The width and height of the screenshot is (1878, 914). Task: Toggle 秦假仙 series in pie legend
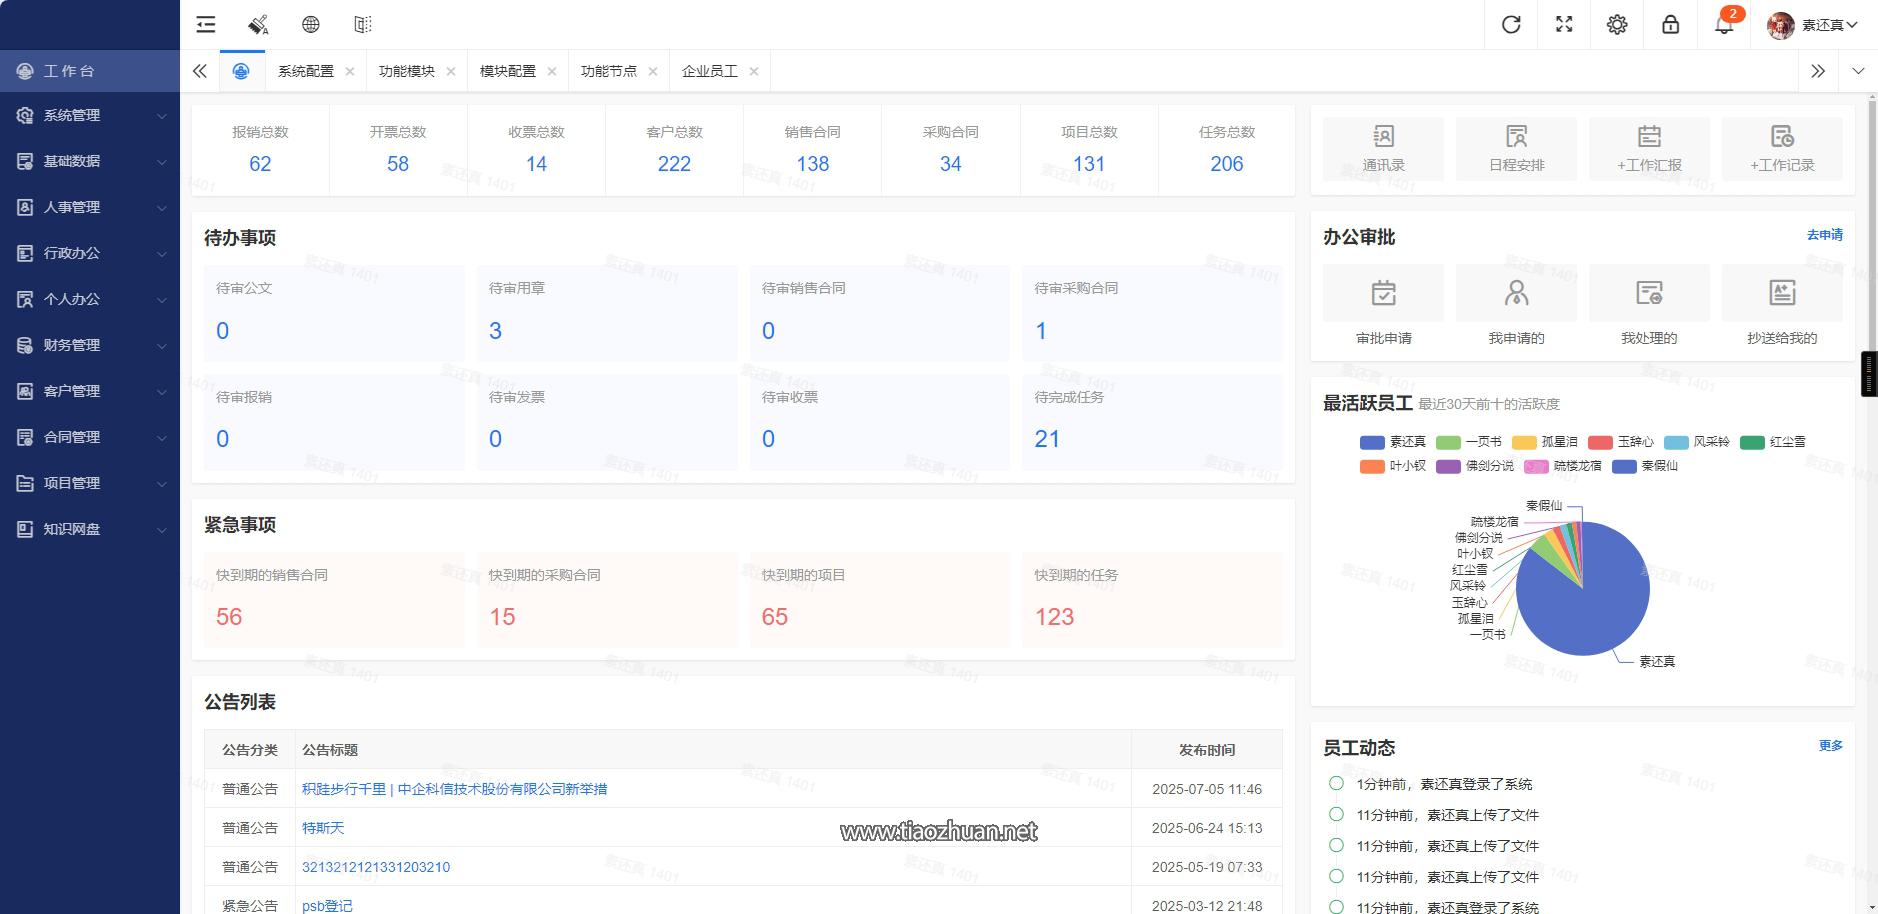(x=1645, y=466)
